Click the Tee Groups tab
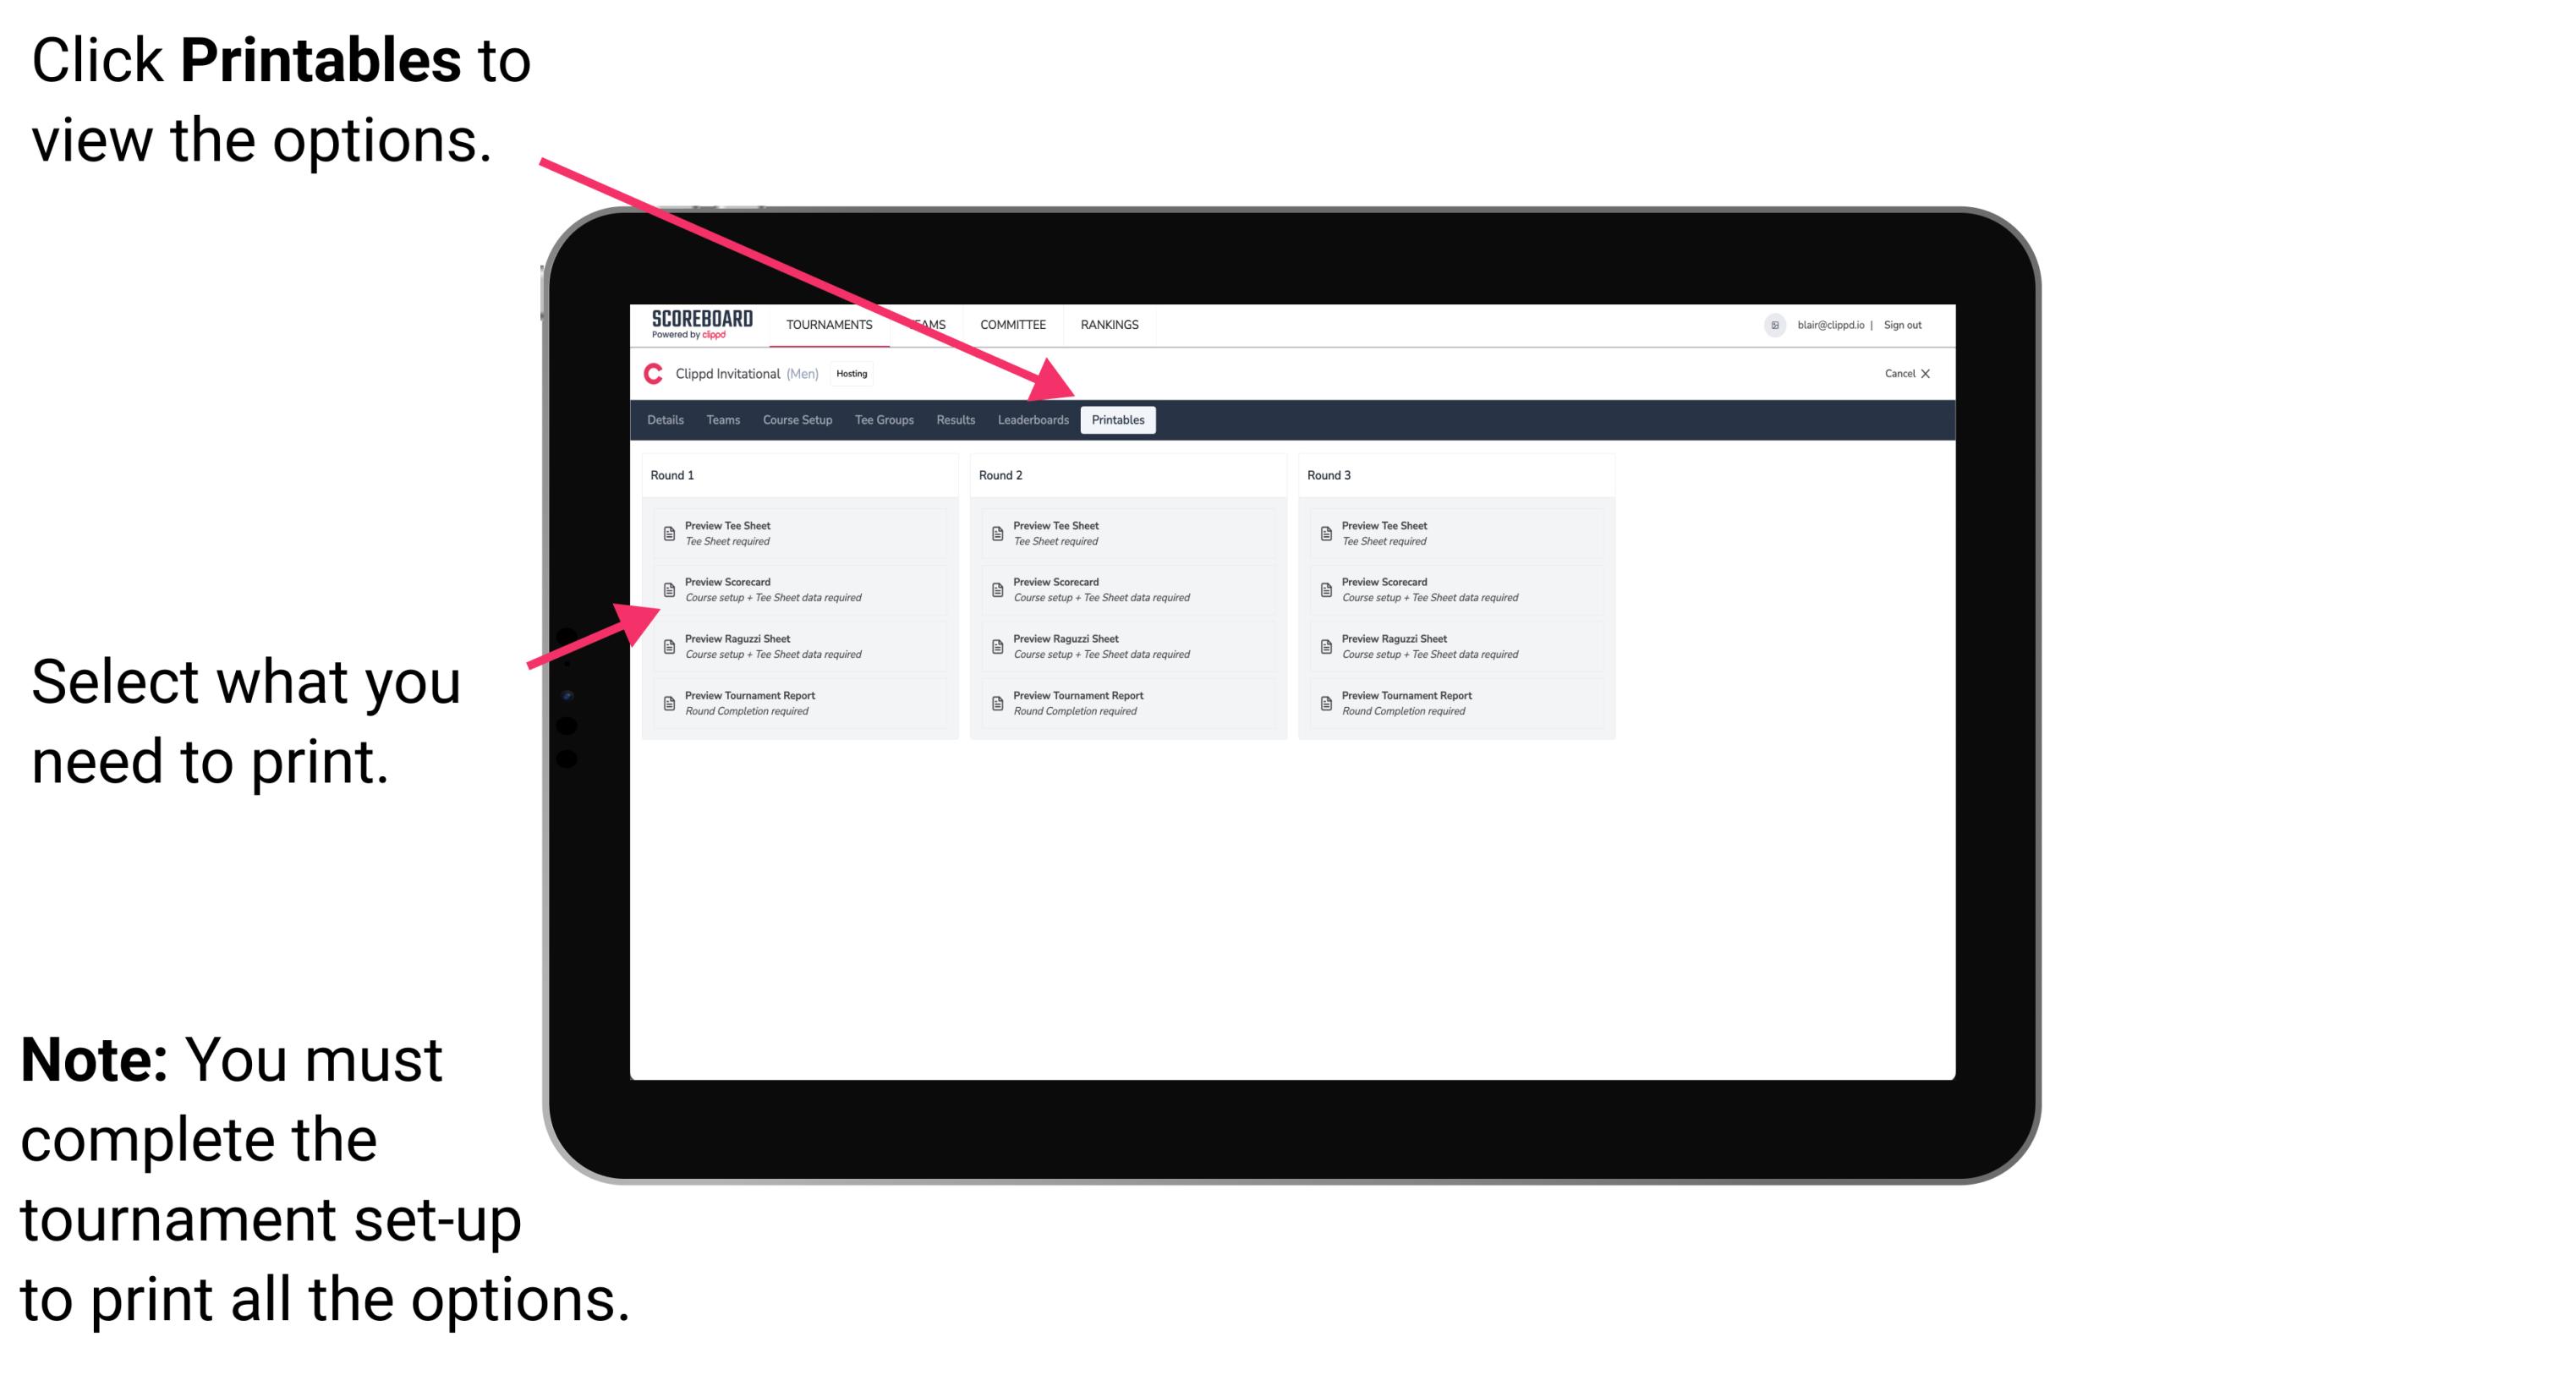This screenshot has width=2576, height=1386. pos(883,420)
